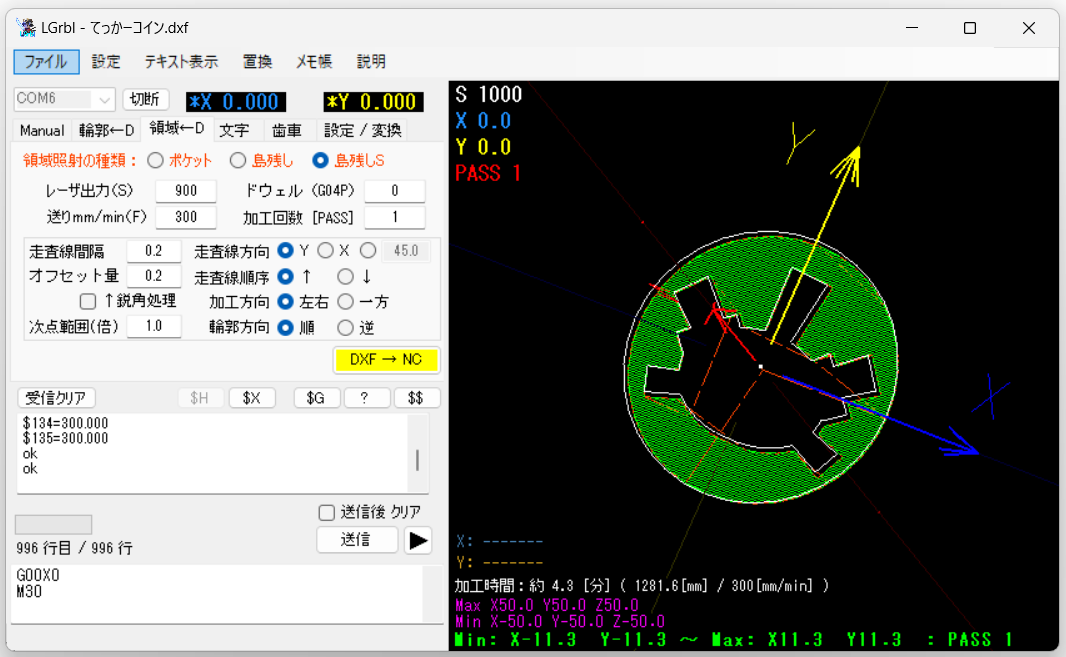
Task: Click the LGrbl app icon in title bar
Action: click(x=27, y=28)
